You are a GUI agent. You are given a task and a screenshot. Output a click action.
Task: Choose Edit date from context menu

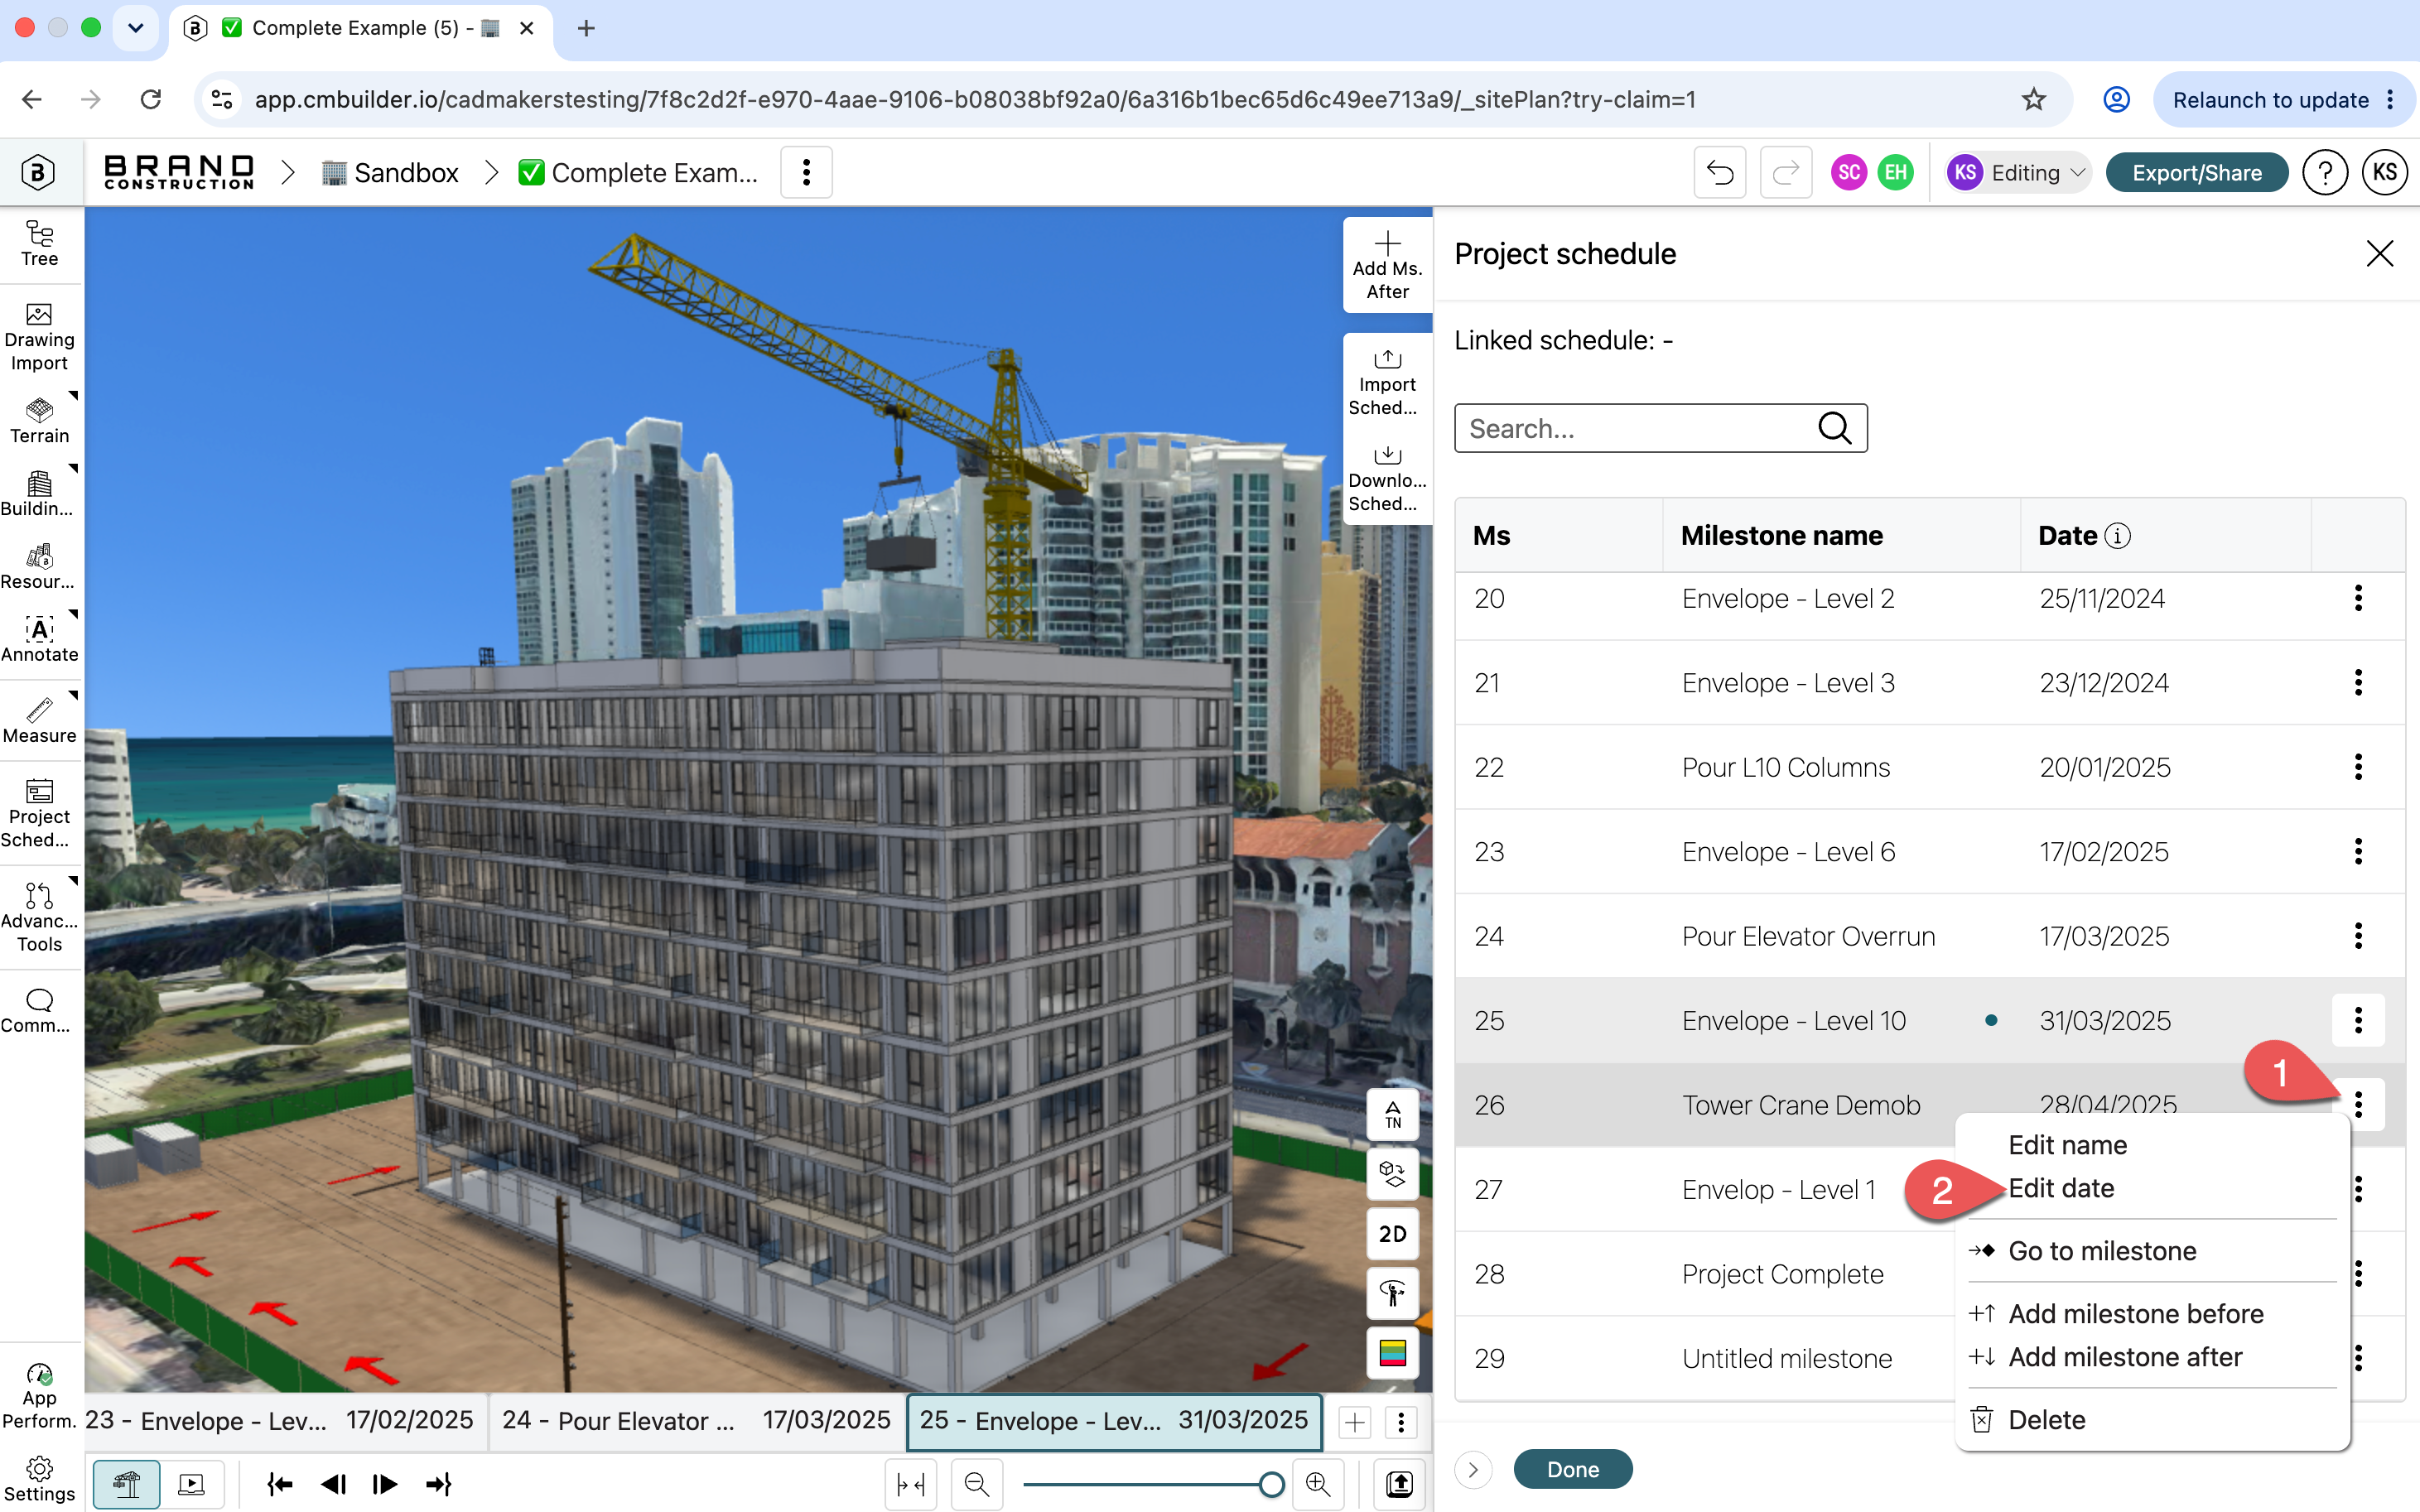(x=2061, y=1188)
